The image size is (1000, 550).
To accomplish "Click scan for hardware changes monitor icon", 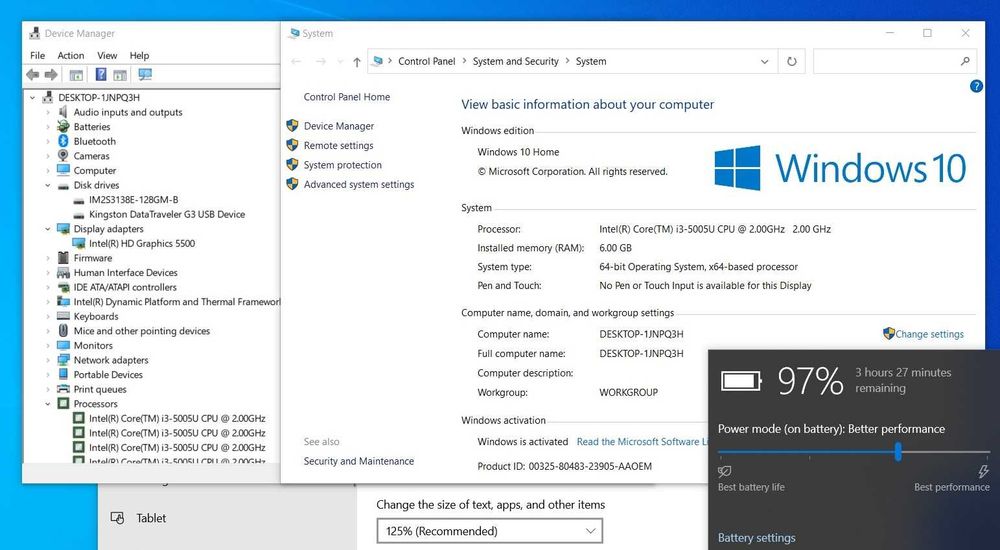I will (x=145, y=75).
